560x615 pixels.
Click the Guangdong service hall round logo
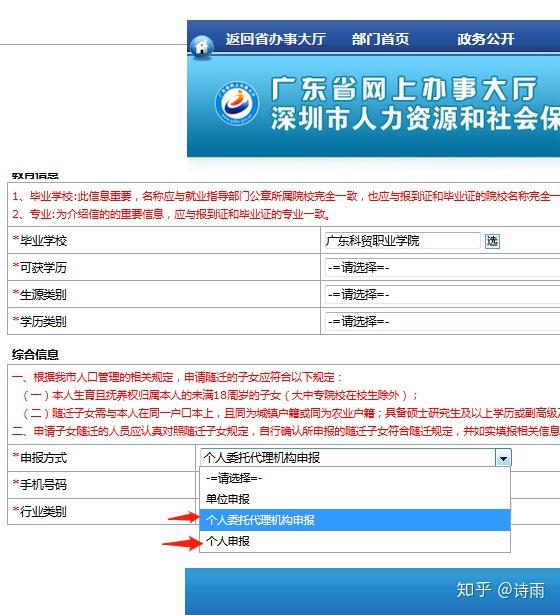pos(237,103)
